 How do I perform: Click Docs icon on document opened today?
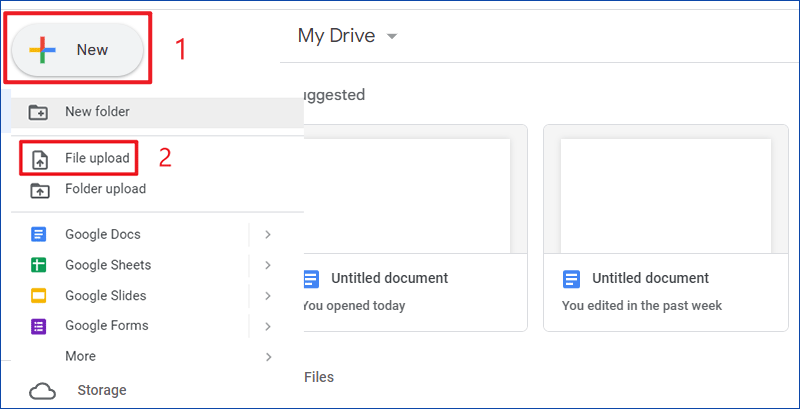coord(311,279)
